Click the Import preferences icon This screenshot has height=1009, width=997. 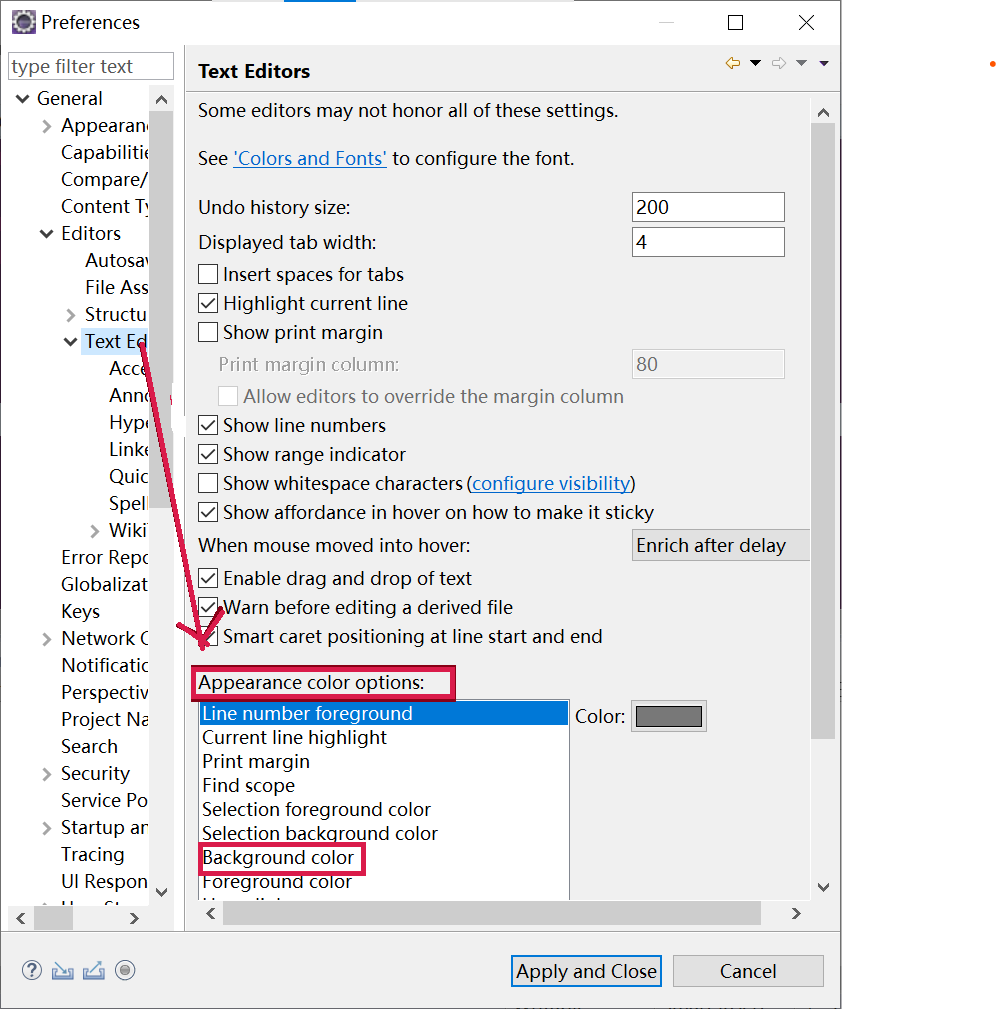click(62, 970)
